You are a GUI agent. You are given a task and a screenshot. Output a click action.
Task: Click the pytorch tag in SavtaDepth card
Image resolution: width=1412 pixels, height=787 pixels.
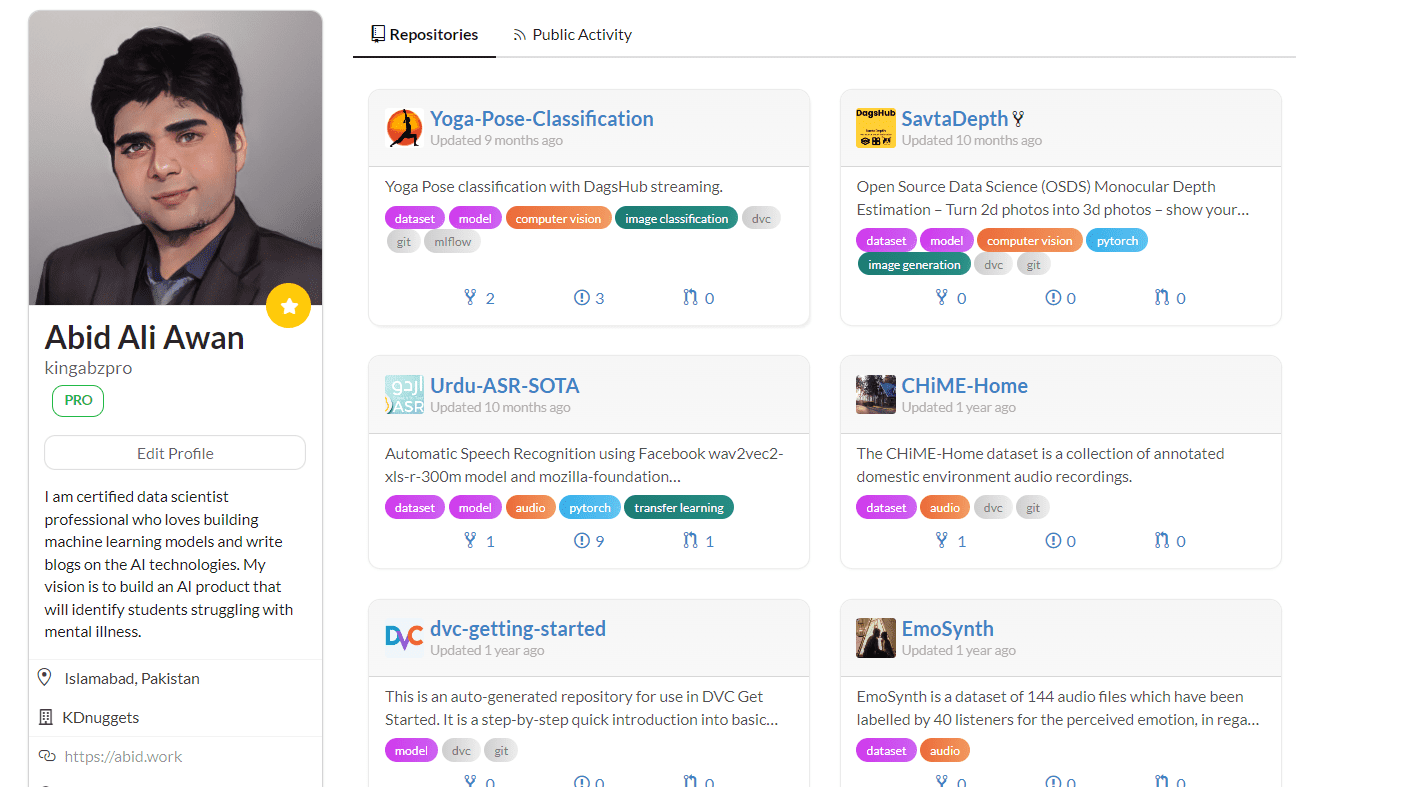pos(1117,241)
